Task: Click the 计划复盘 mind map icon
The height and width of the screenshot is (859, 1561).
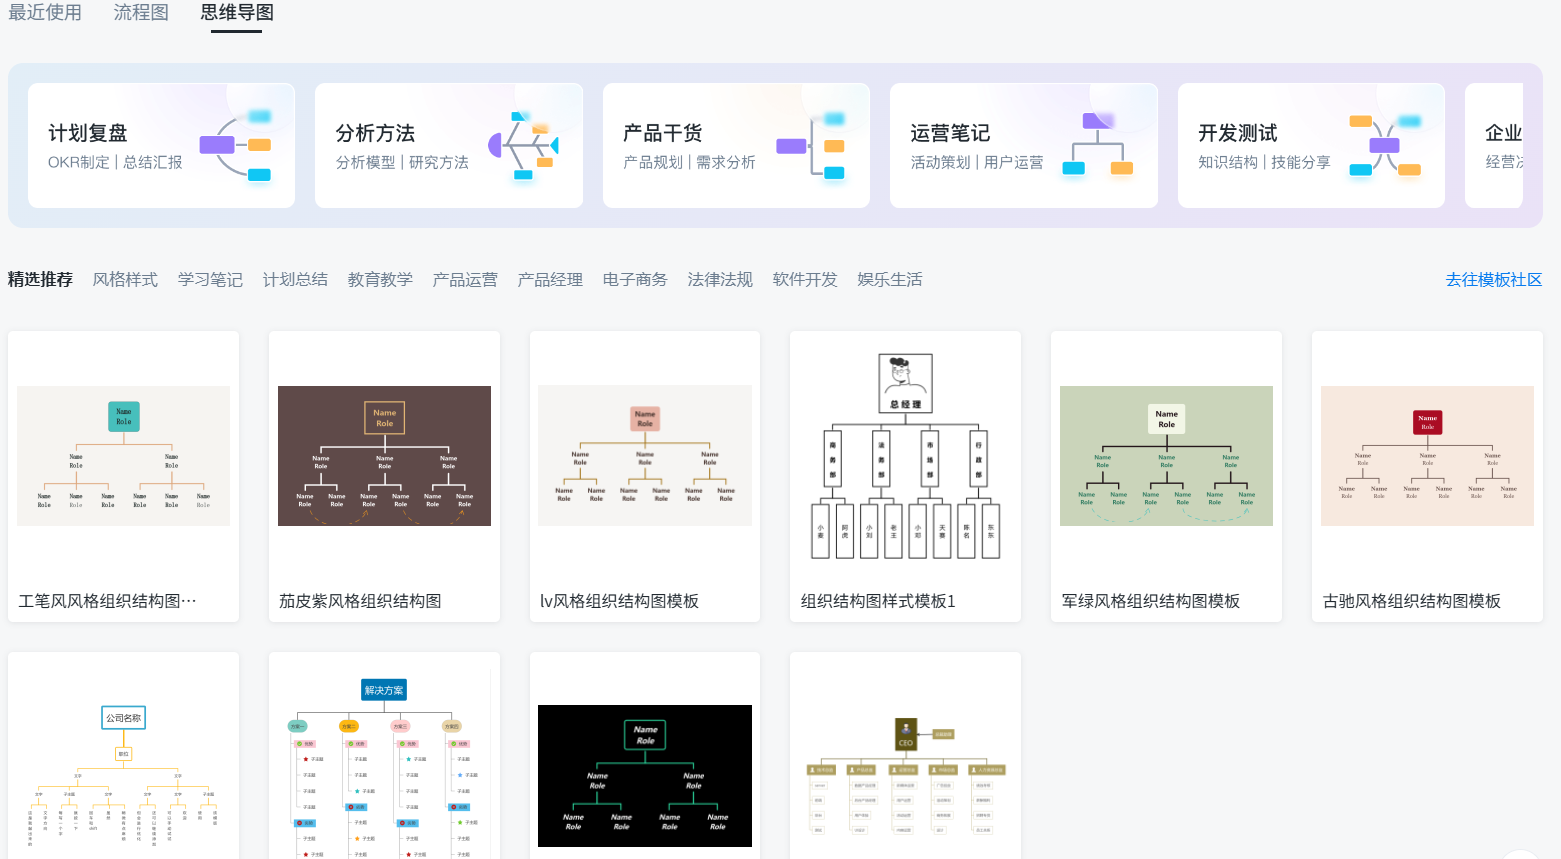Action: coord(236,146)
